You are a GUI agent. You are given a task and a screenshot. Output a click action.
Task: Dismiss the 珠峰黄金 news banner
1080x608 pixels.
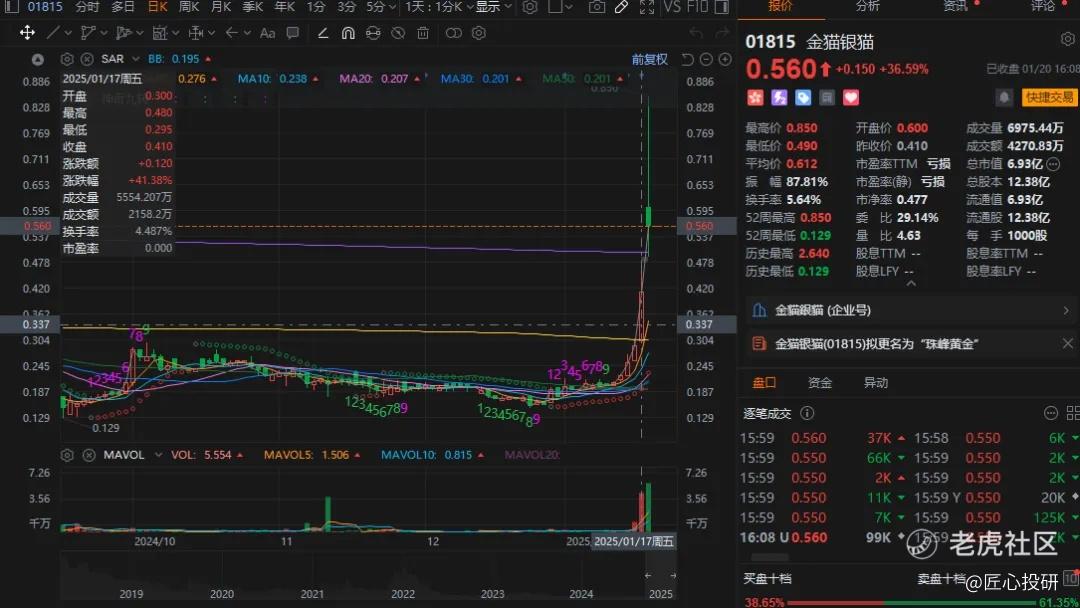1067,344
